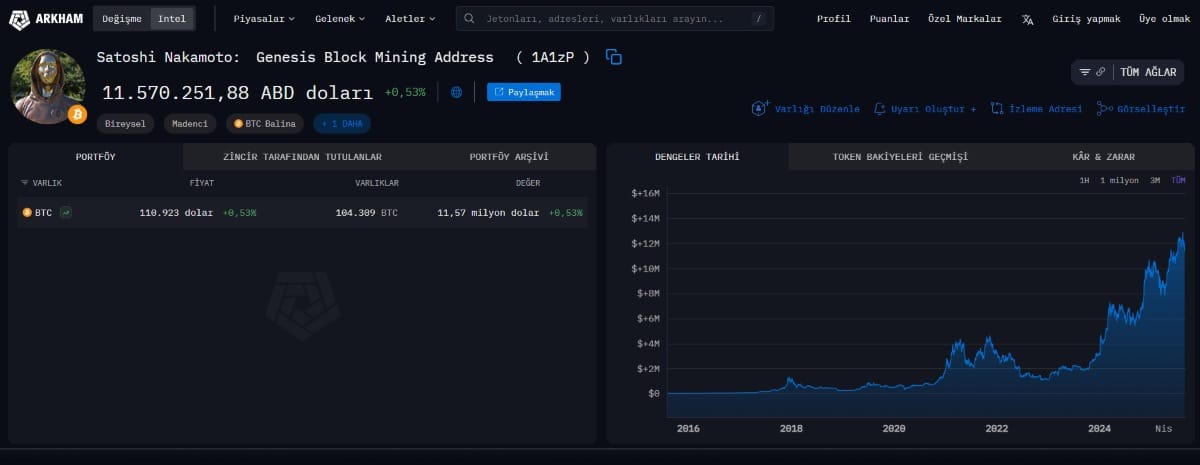Click the magnifier icon in the search bar
Image resolution: width=1200 pixels, height=465 pixels.
click(471, 19)
